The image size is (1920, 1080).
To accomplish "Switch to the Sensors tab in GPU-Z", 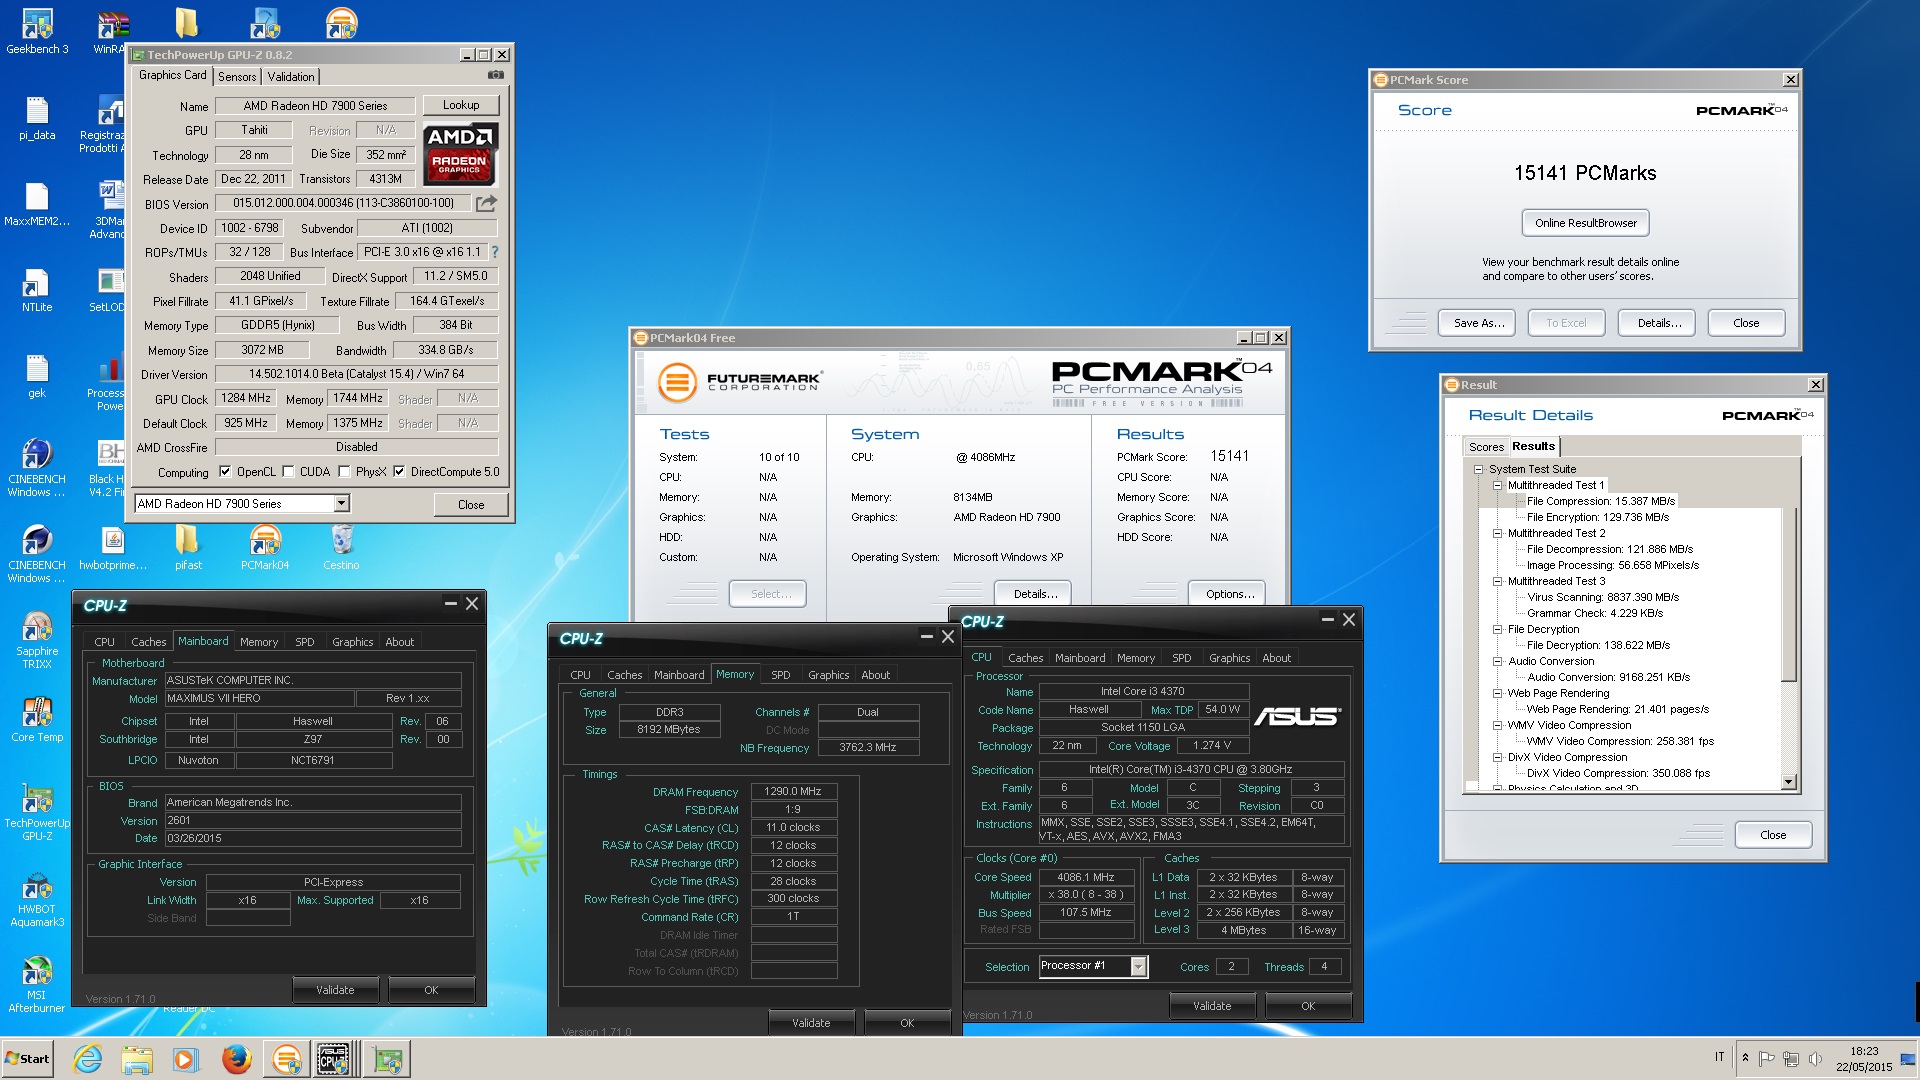I will 237,76.
